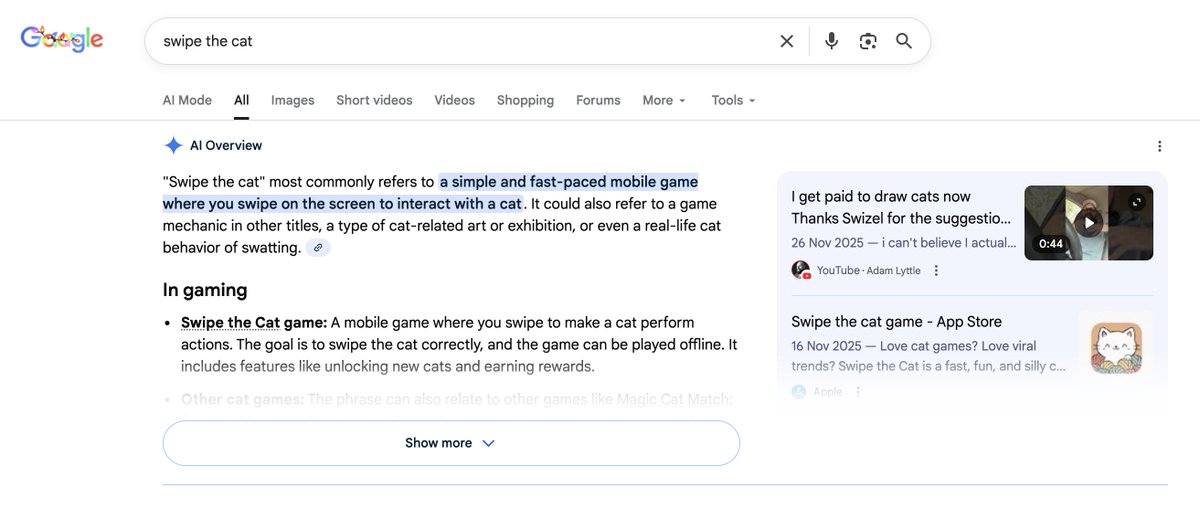Open Google Lens image search icon
1200x509 pixels.
pyautogui.click(x=868, y=41)
